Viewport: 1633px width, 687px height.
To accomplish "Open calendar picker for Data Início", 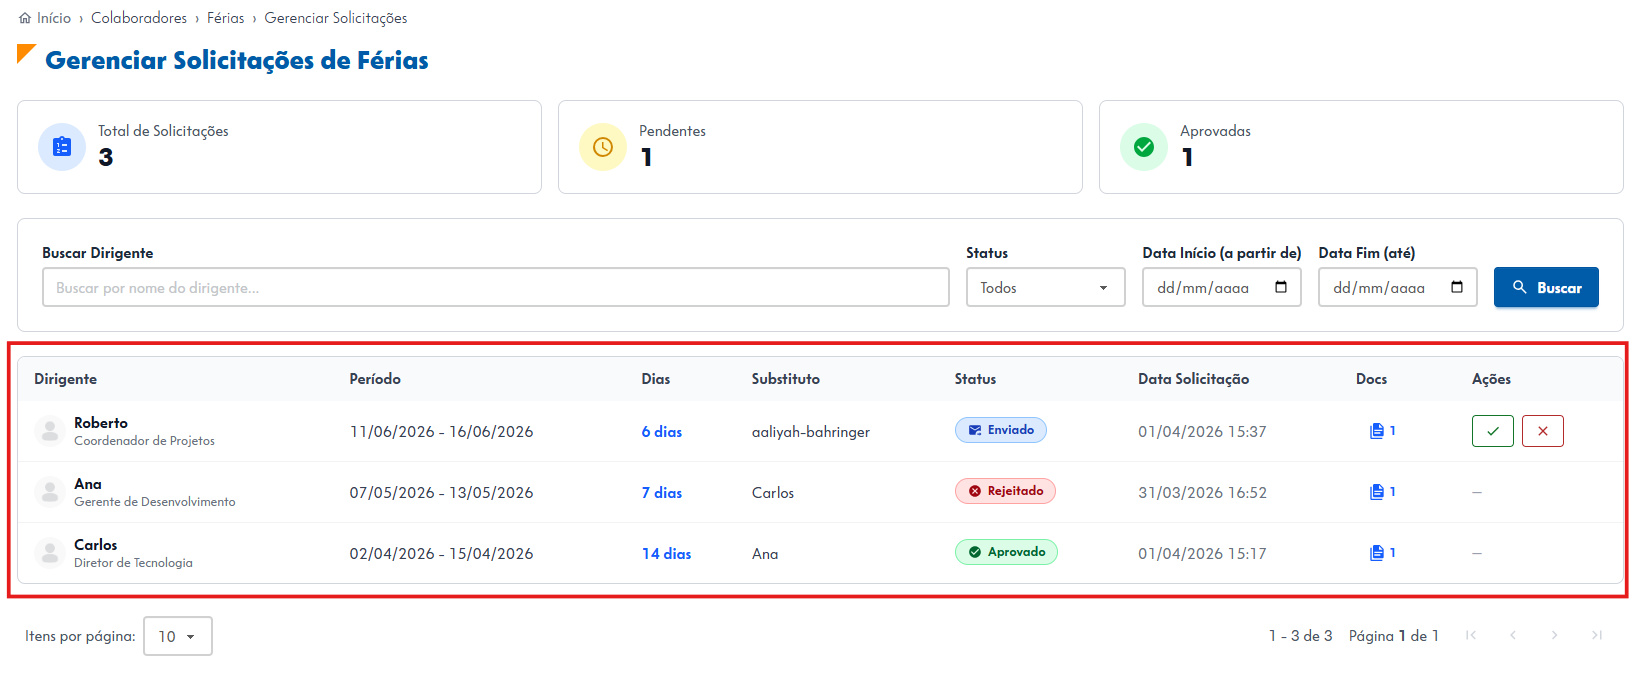I will pyautogui.click(x=1281, y=287).
